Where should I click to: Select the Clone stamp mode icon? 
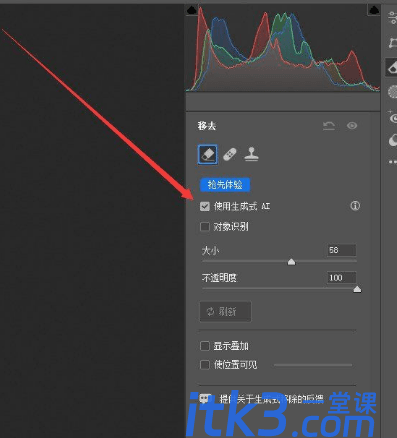click(x=251, y=154)
